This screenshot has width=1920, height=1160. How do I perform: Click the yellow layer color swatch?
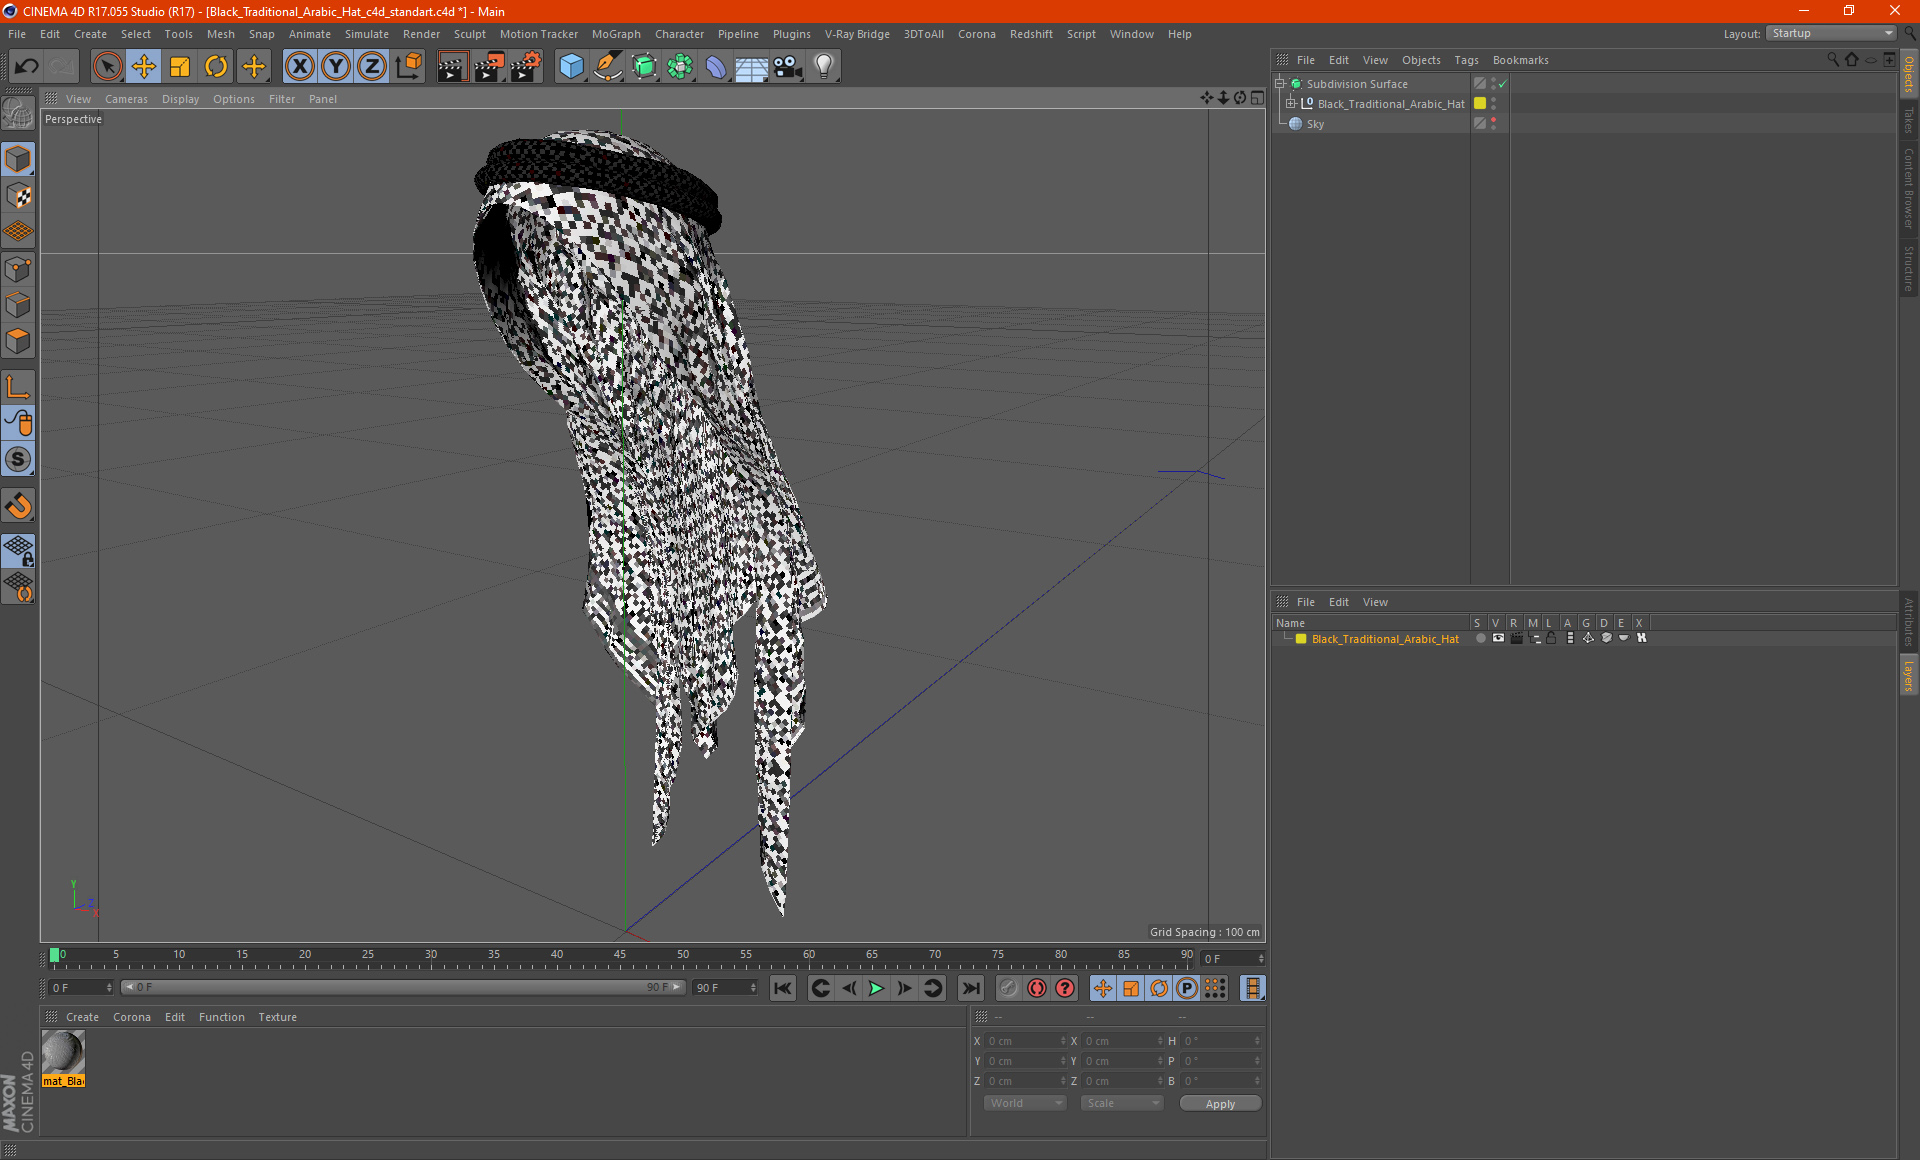[x=1301, y=639]
